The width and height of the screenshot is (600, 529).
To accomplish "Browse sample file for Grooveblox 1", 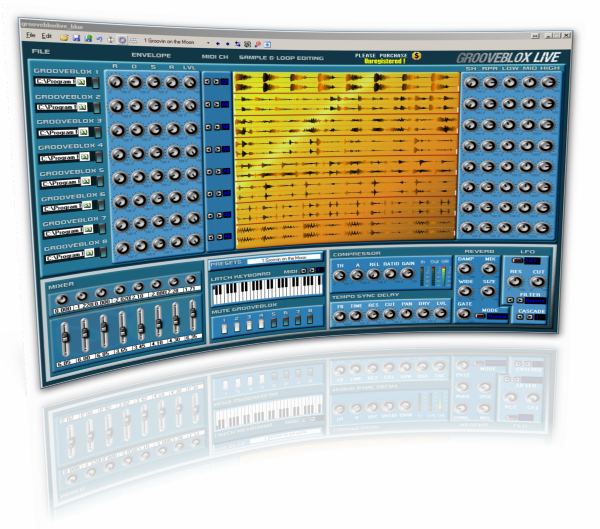I will pyautogui.click(x=81, y=82).
